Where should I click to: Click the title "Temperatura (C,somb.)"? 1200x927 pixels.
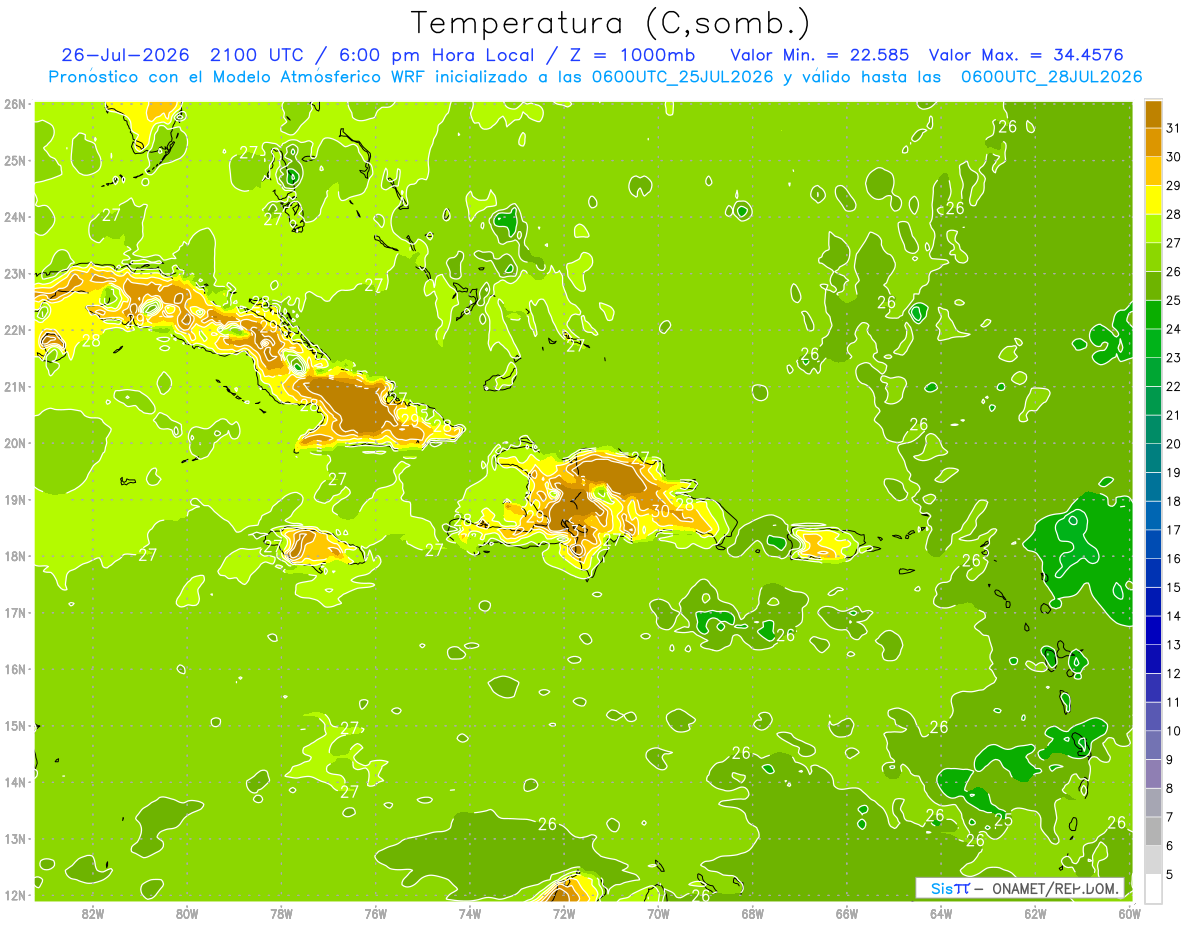tap(611, 23)
